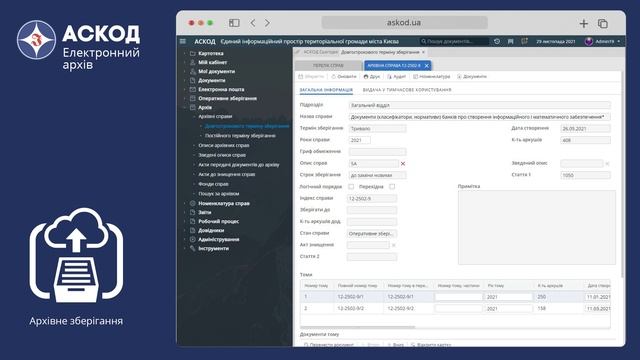The height and width of the screenshot is (360, 640).
Task: Click the Інструменти wrench icon
Action: [193, 248]
